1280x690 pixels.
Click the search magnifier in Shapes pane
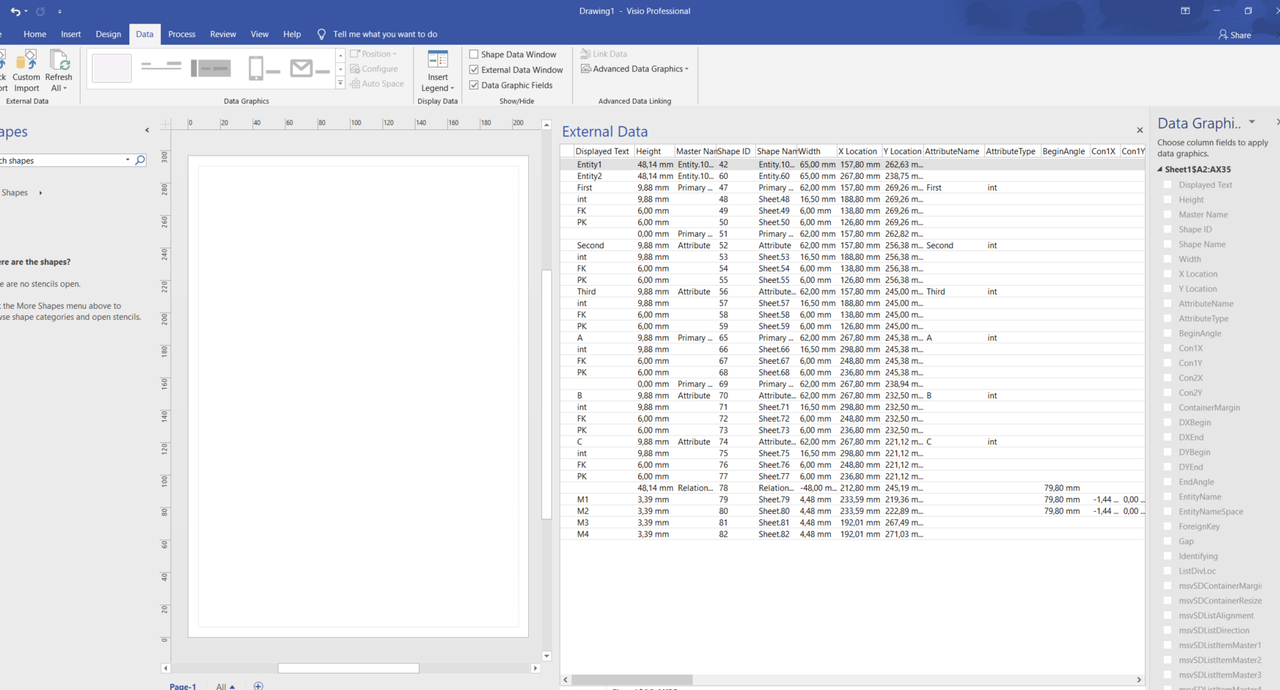pyautogui.click(x=140, y=160)
